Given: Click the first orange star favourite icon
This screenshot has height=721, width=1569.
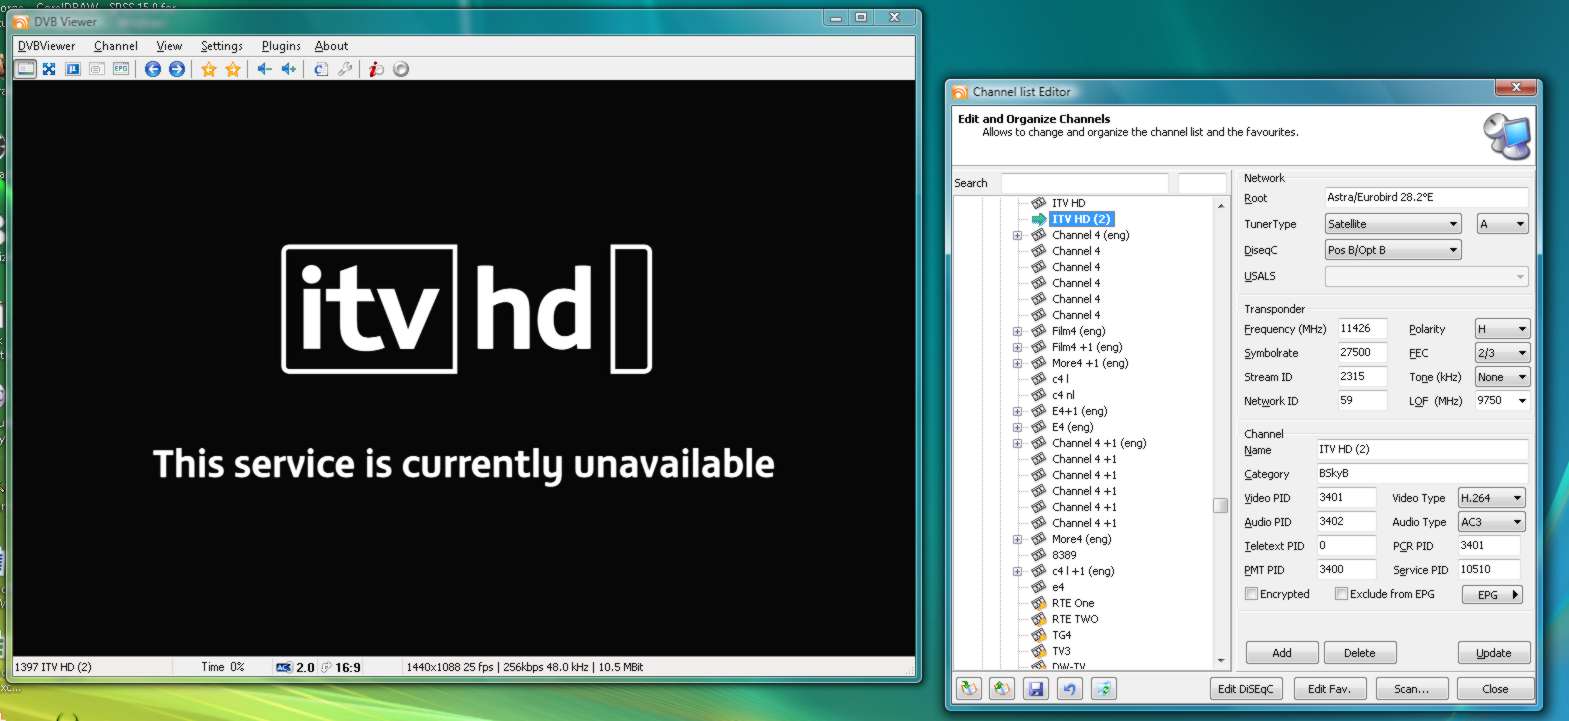Looking at the screenshot, I should (209, 69).
